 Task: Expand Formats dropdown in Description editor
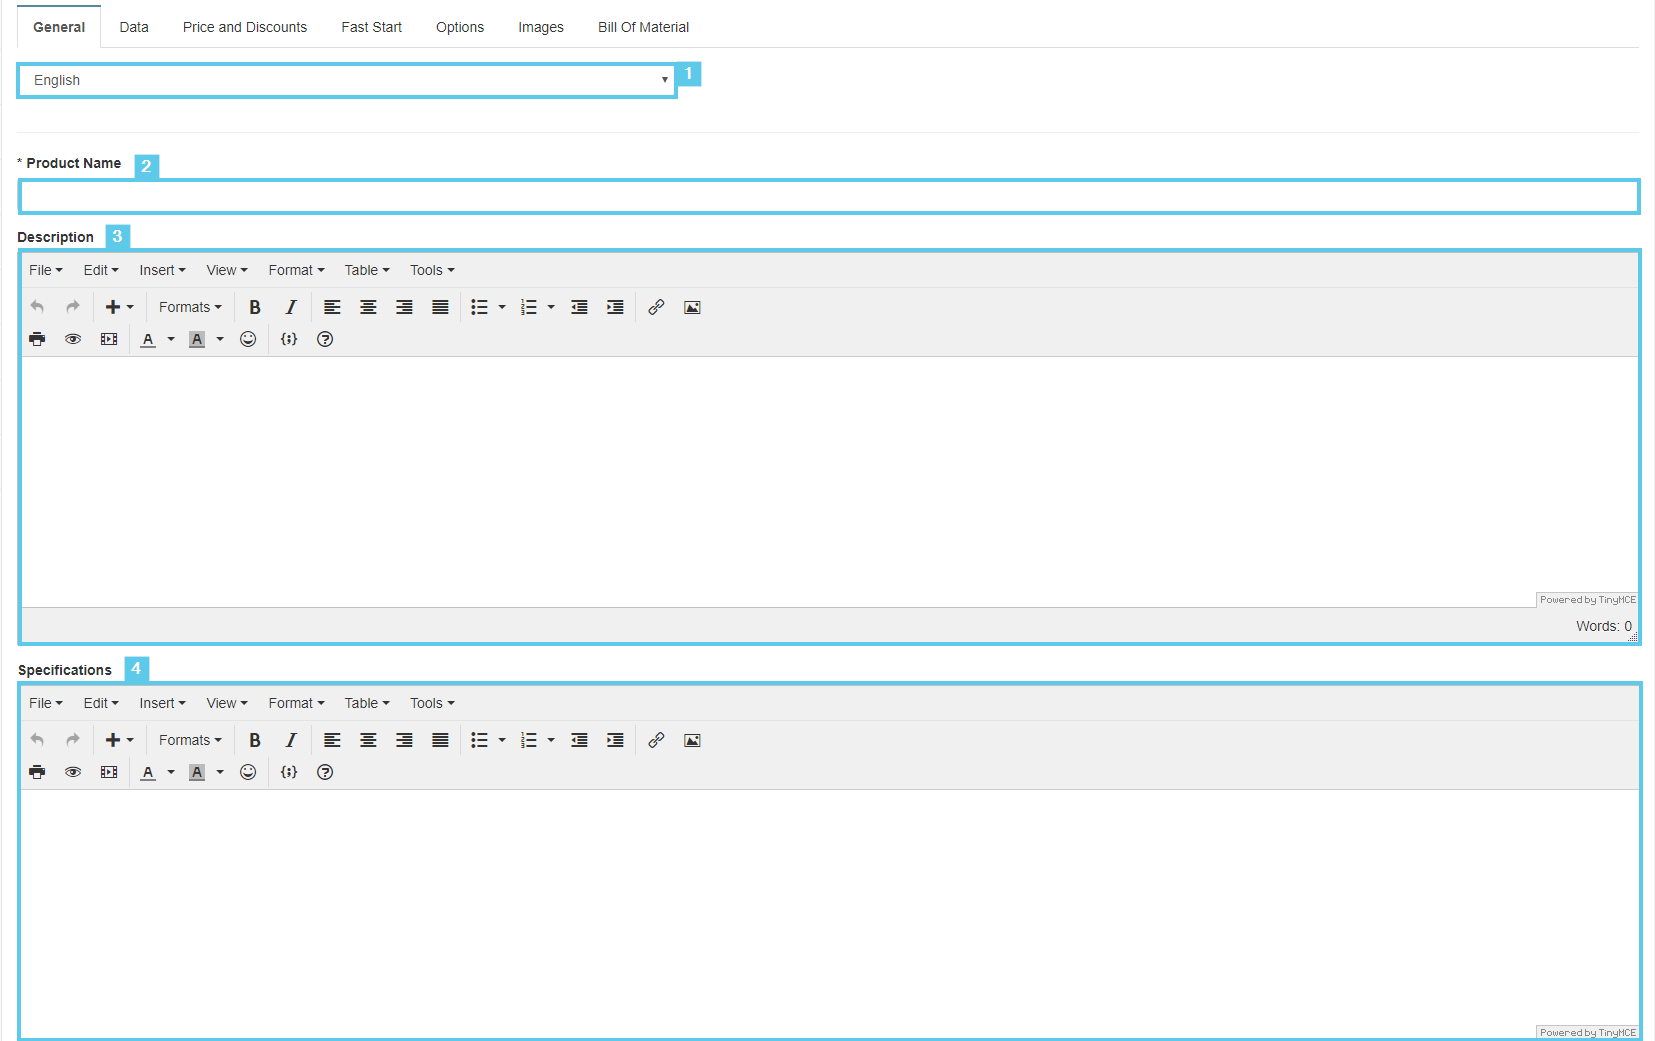(x=190, y=307)
